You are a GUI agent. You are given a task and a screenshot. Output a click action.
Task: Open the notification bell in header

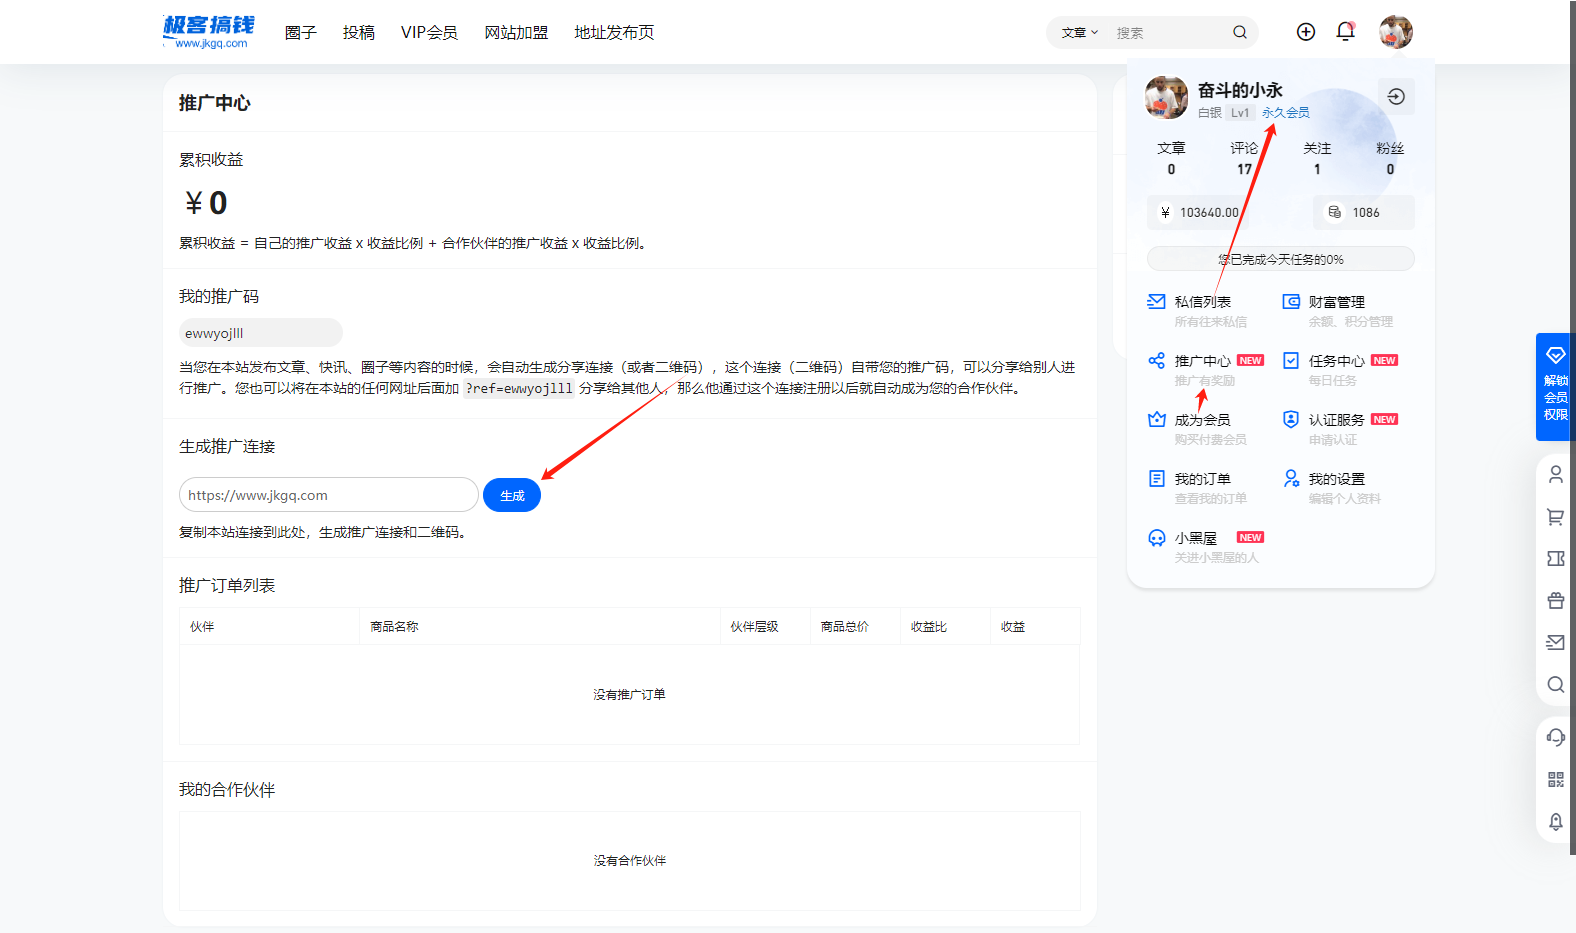click(x=1346, y=32)
